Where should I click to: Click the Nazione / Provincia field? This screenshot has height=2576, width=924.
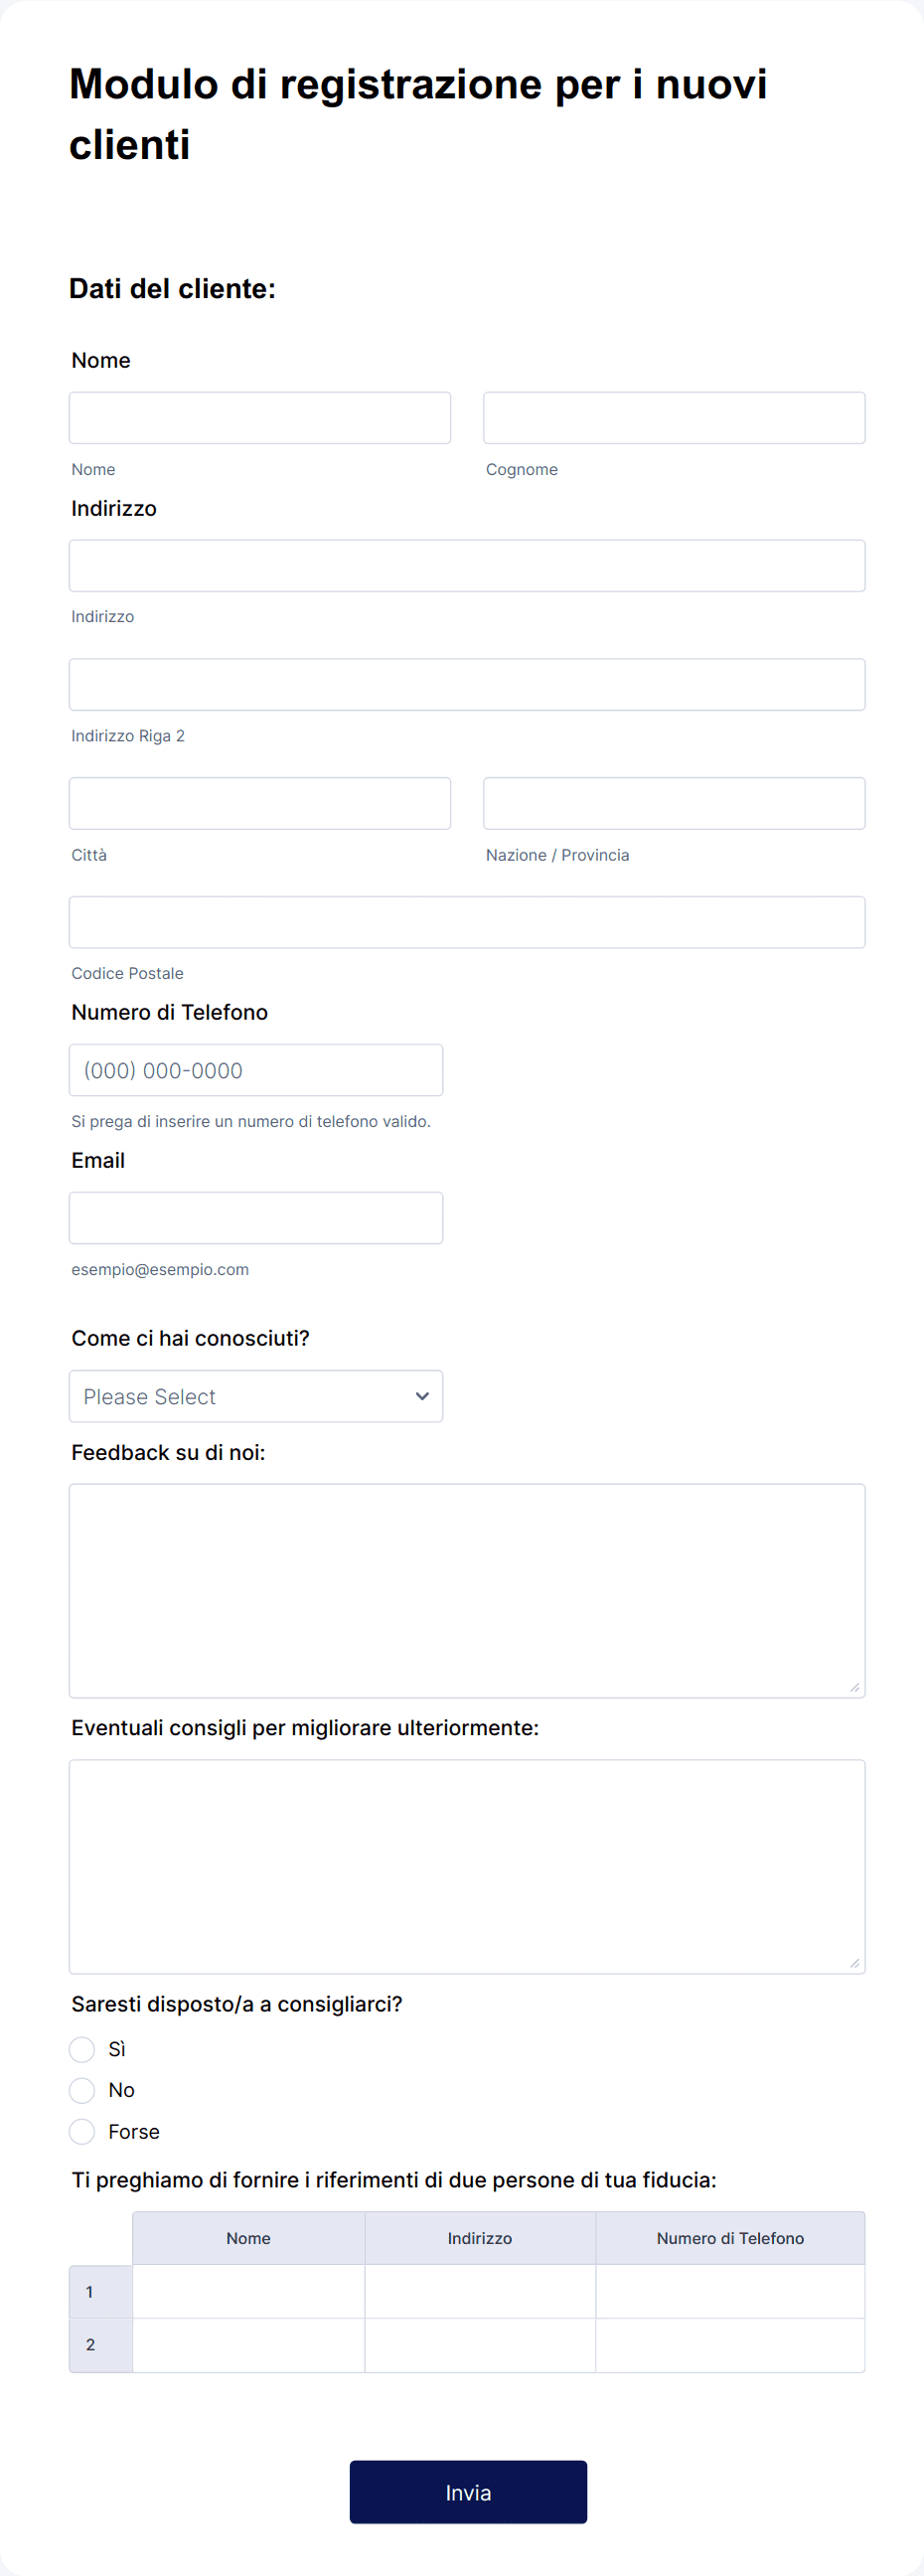tap(674, 804)
